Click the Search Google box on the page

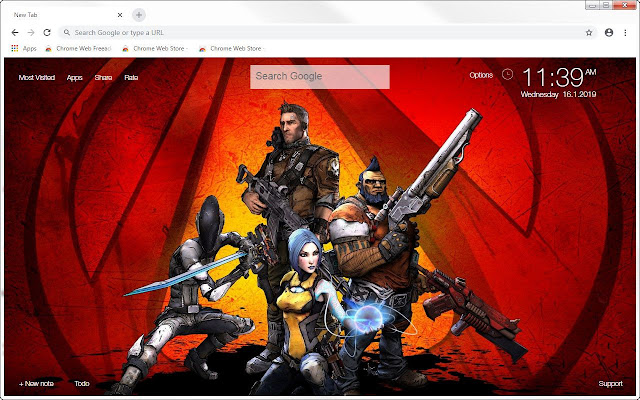click(x=320, y=77)
